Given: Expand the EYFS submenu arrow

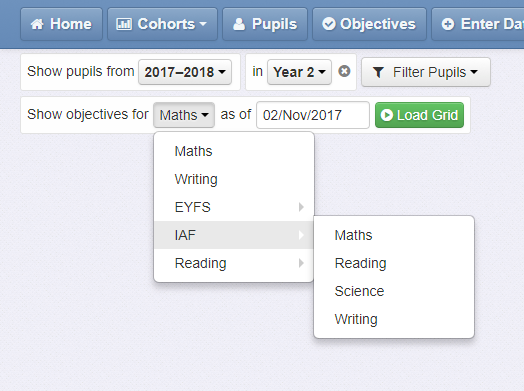Looking at the screenshot, I should (301, 207).
